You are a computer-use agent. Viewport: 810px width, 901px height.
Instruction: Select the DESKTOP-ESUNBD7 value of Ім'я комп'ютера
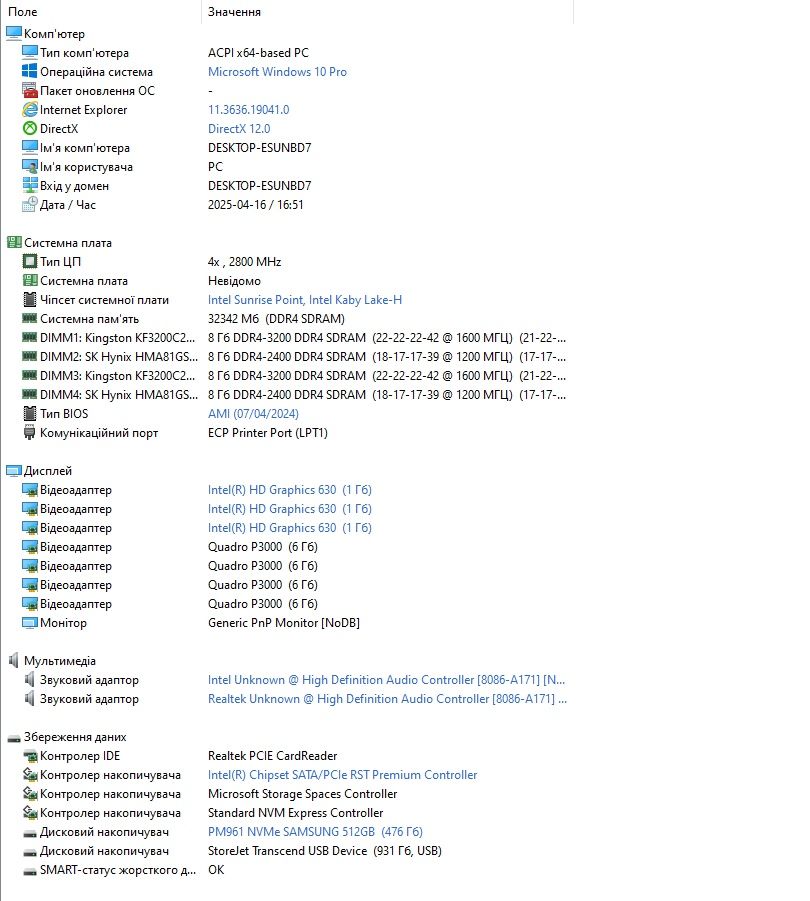tap(259, 148)
